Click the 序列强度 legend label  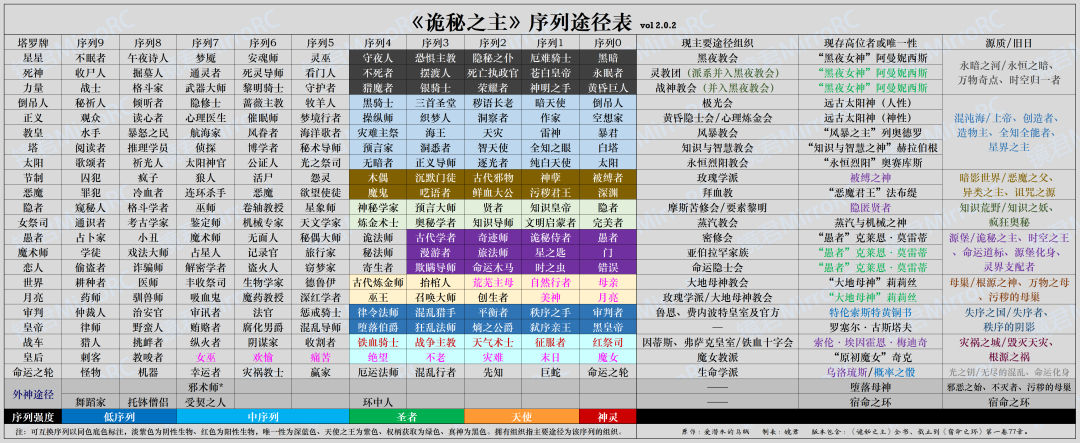32,415
